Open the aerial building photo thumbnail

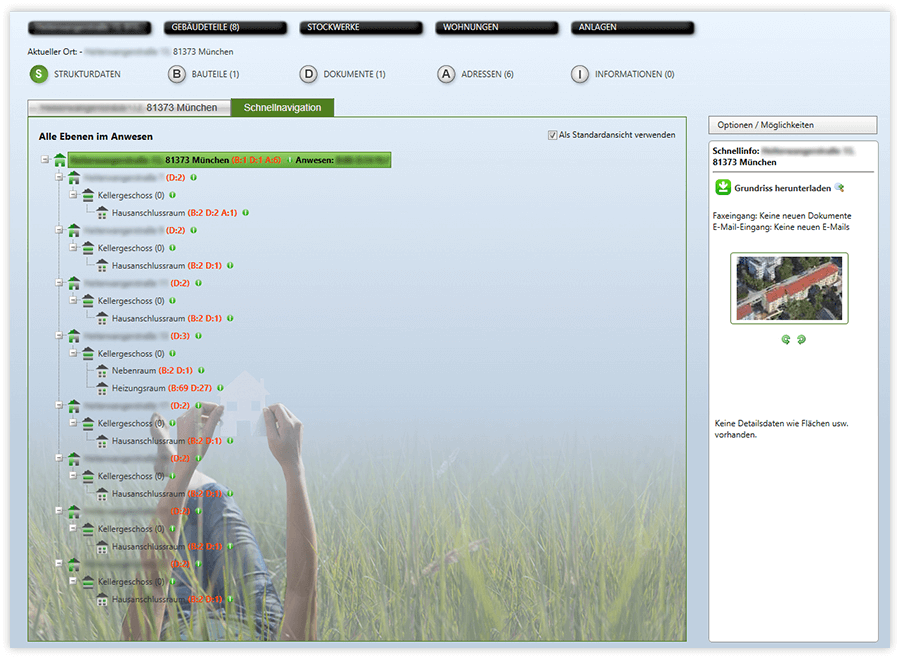coord(789,288)
